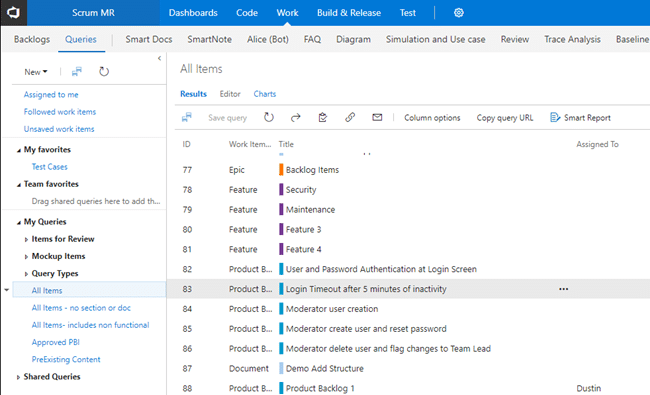Image resolution: width=650 pixels, height=395 pixels.
Task: Click new work item icon beside New
Action: click(x=77, y=72)
